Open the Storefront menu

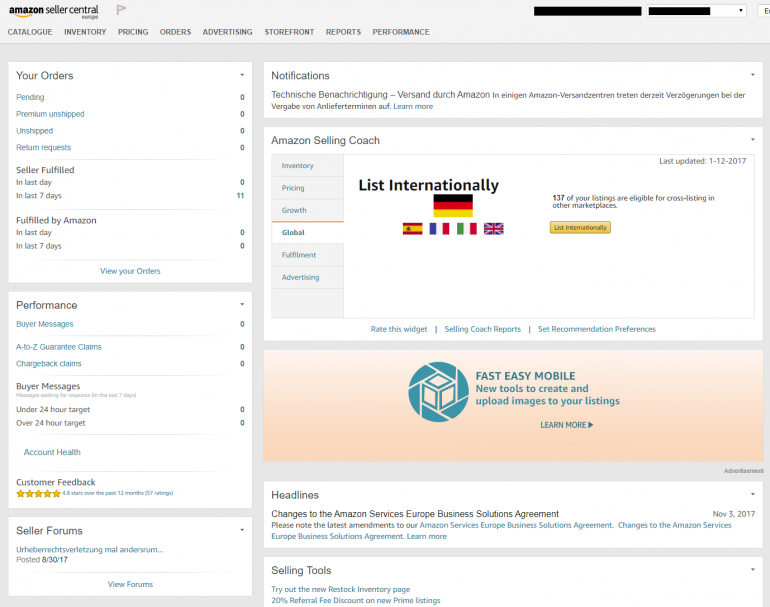pyautogui.click(x=289, y=32)
